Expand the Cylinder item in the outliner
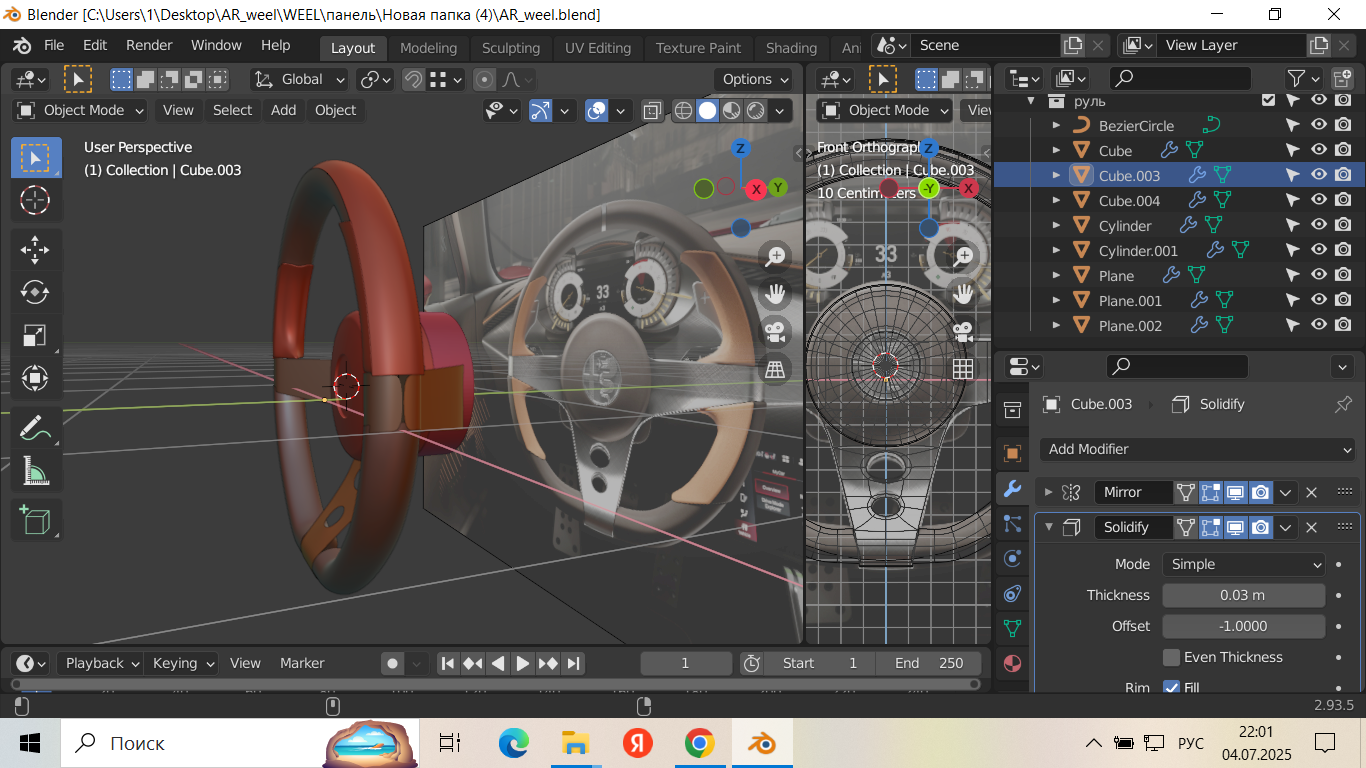The image size is (1366, 768). [x=1056, y=226]
